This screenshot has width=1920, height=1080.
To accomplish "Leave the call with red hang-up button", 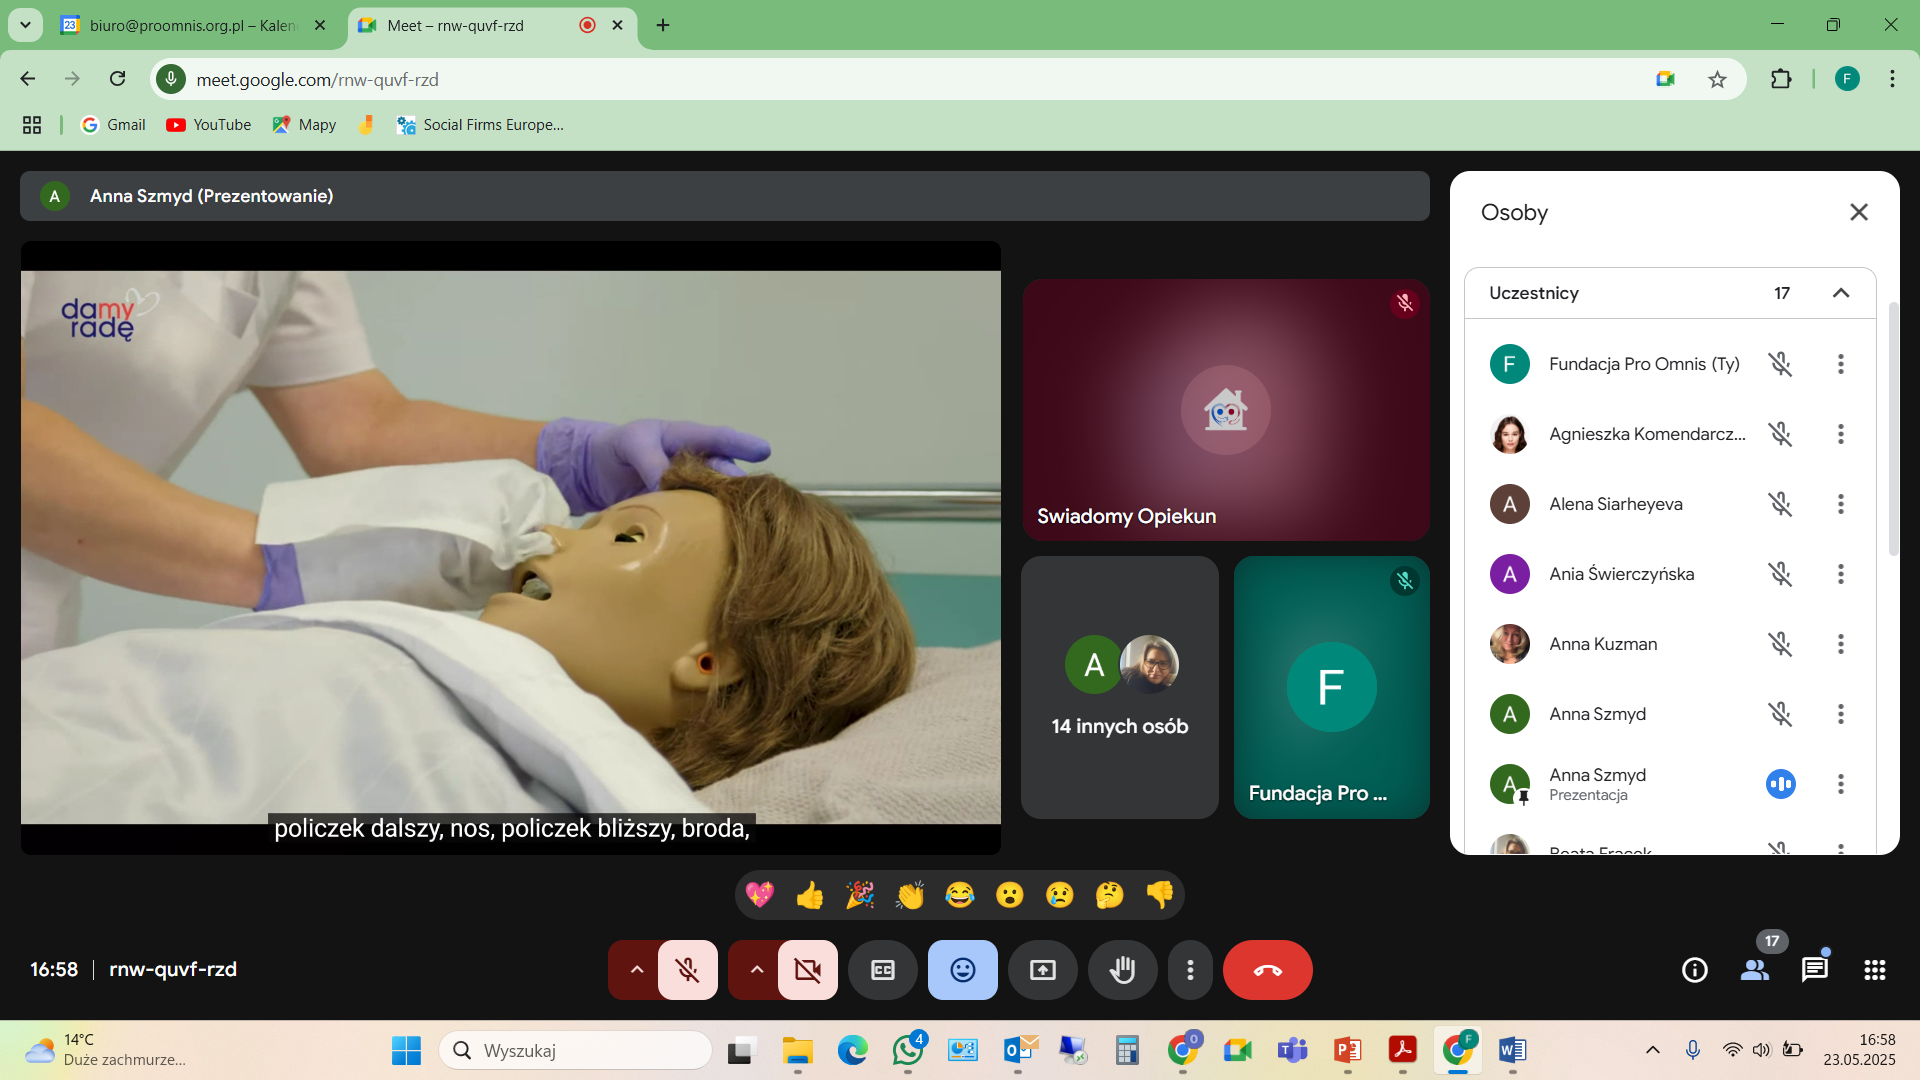I will (x=1267, y=970).
